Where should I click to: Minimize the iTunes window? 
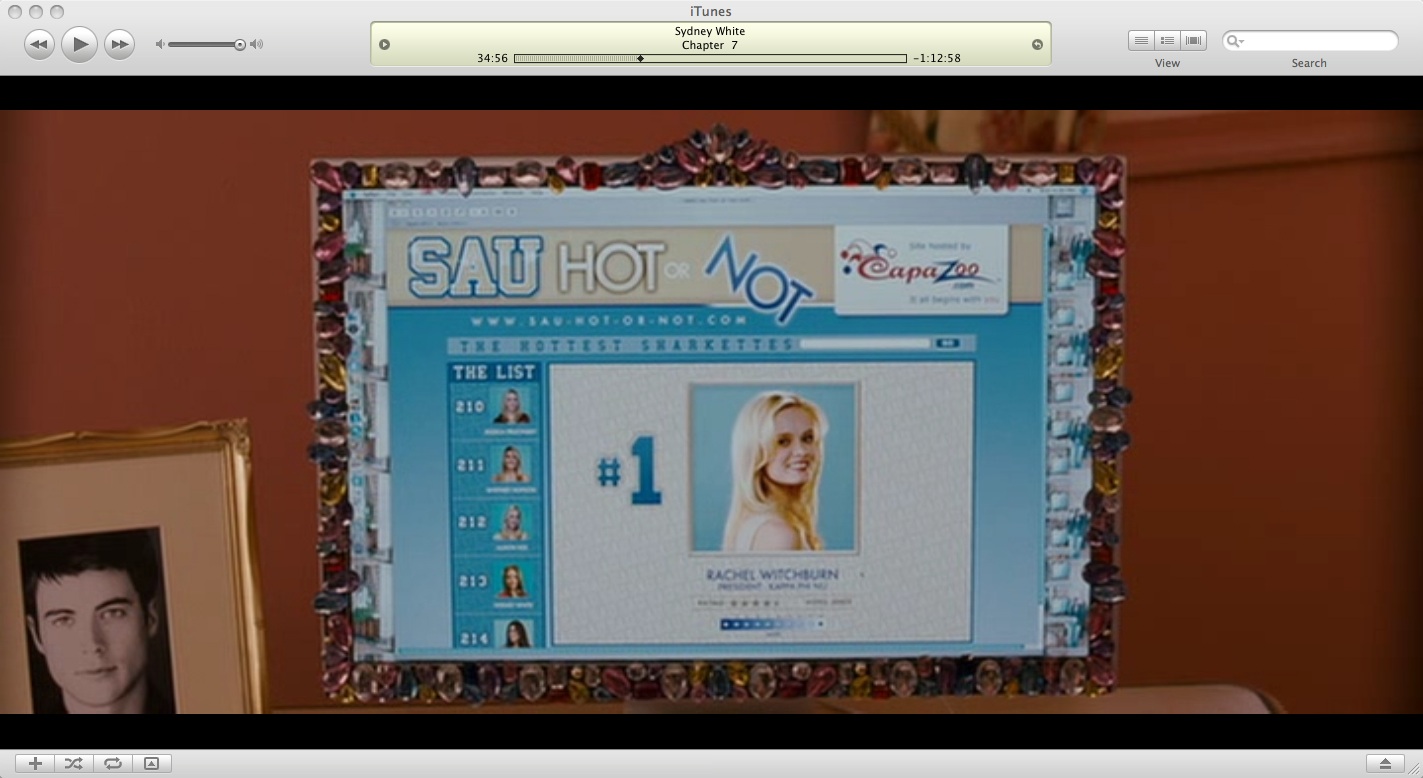(36, 11)
